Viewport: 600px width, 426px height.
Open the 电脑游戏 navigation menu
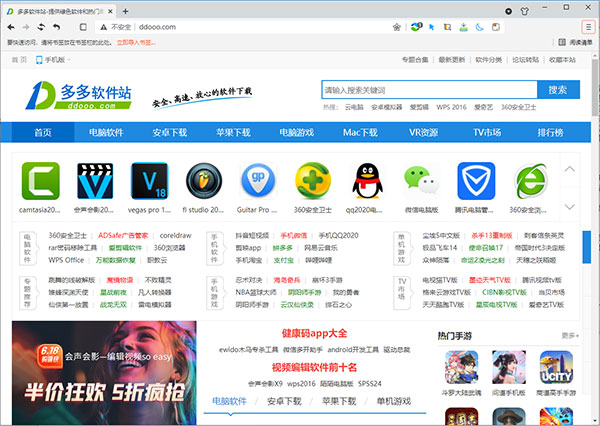[297, 132]
